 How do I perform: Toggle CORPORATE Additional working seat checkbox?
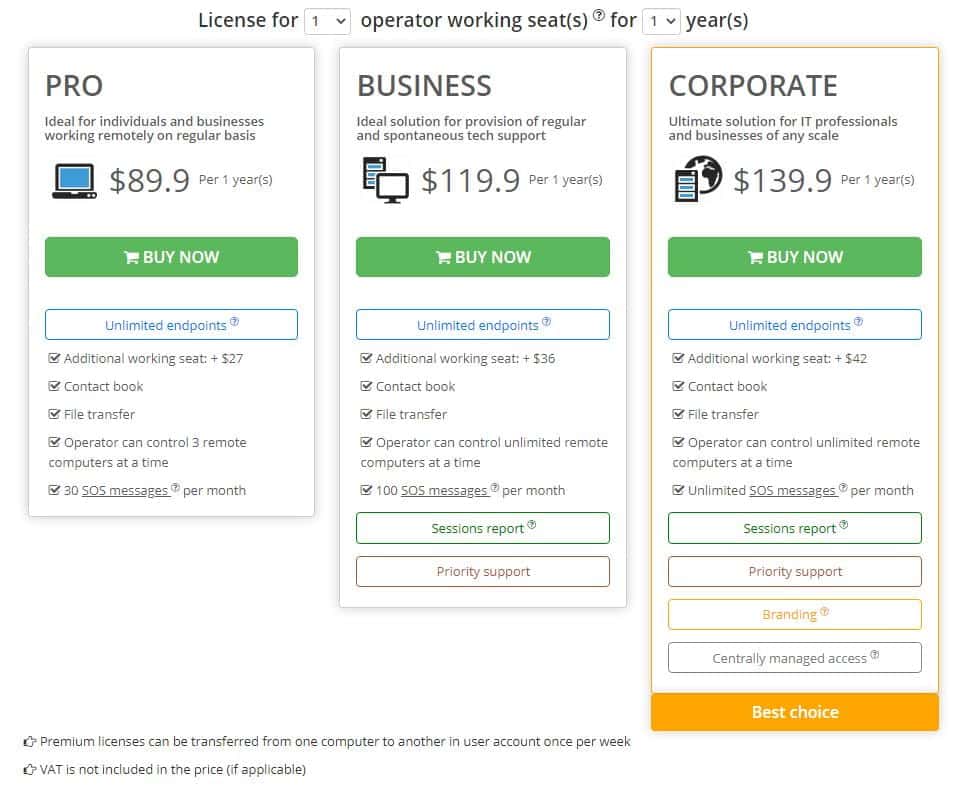tap(678, 358)
